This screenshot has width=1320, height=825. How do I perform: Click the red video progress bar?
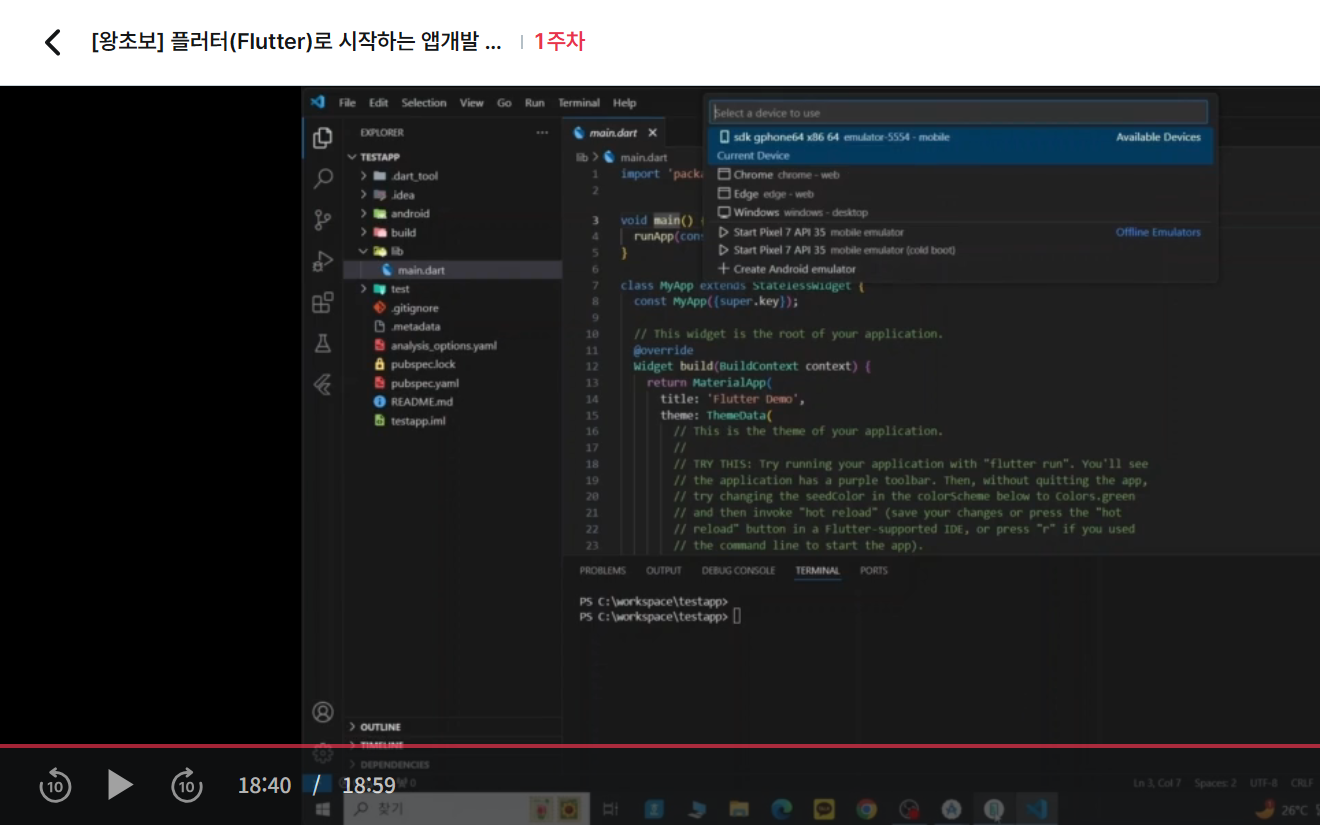pyautogui.click(x=660, y=746)
